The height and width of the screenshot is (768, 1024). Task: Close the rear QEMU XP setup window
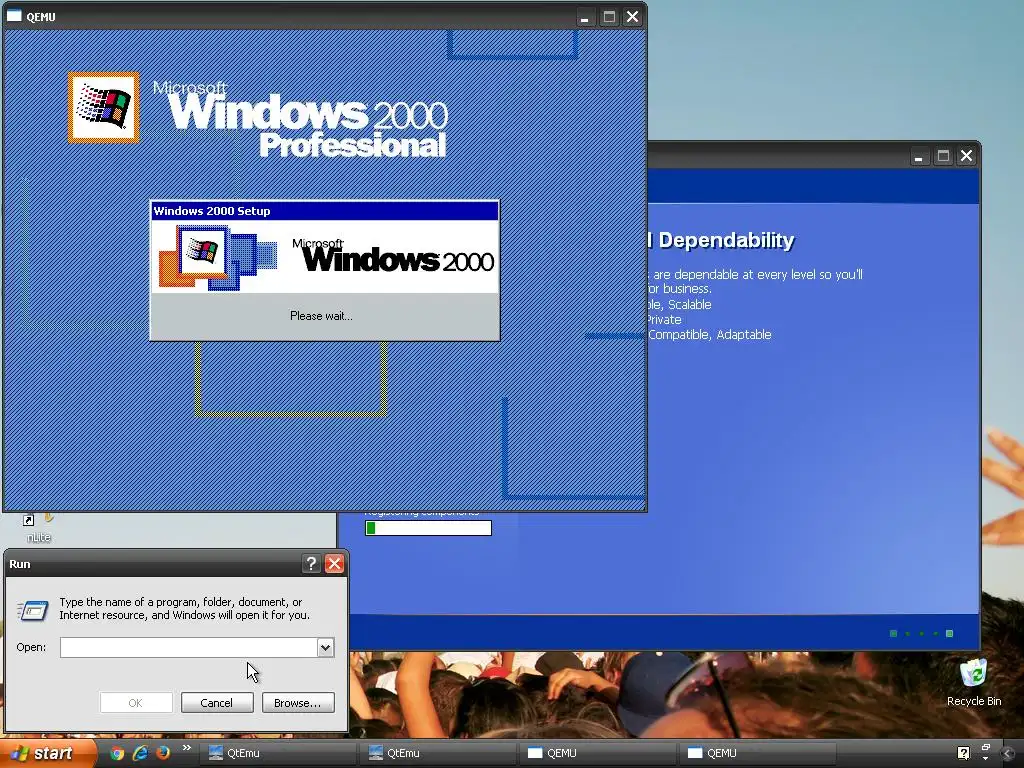click(966, 156)
